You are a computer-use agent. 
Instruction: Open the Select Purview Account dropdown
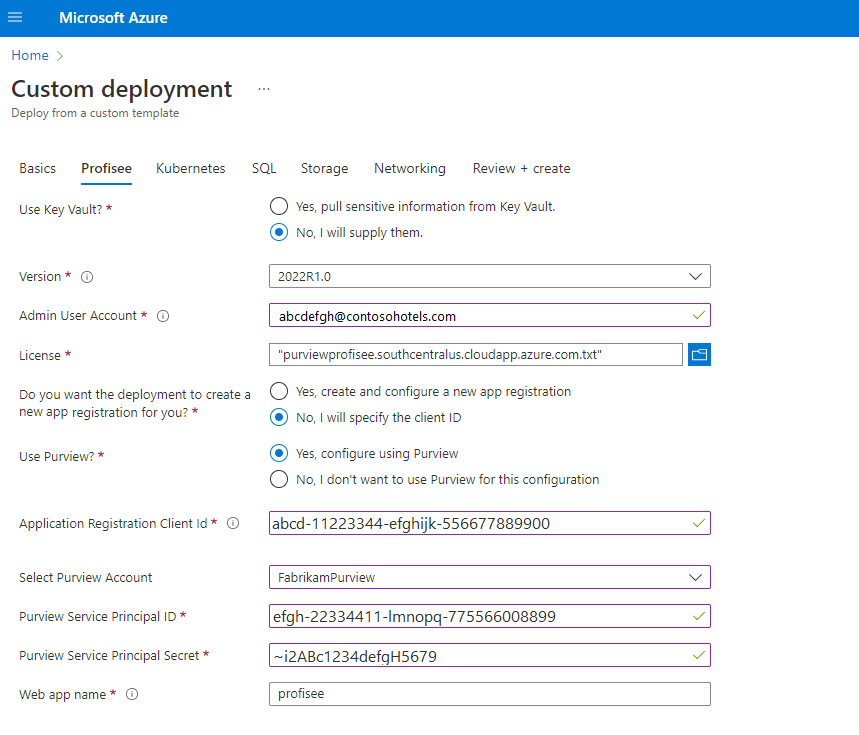pyautogui.click(x=490, y=577)
